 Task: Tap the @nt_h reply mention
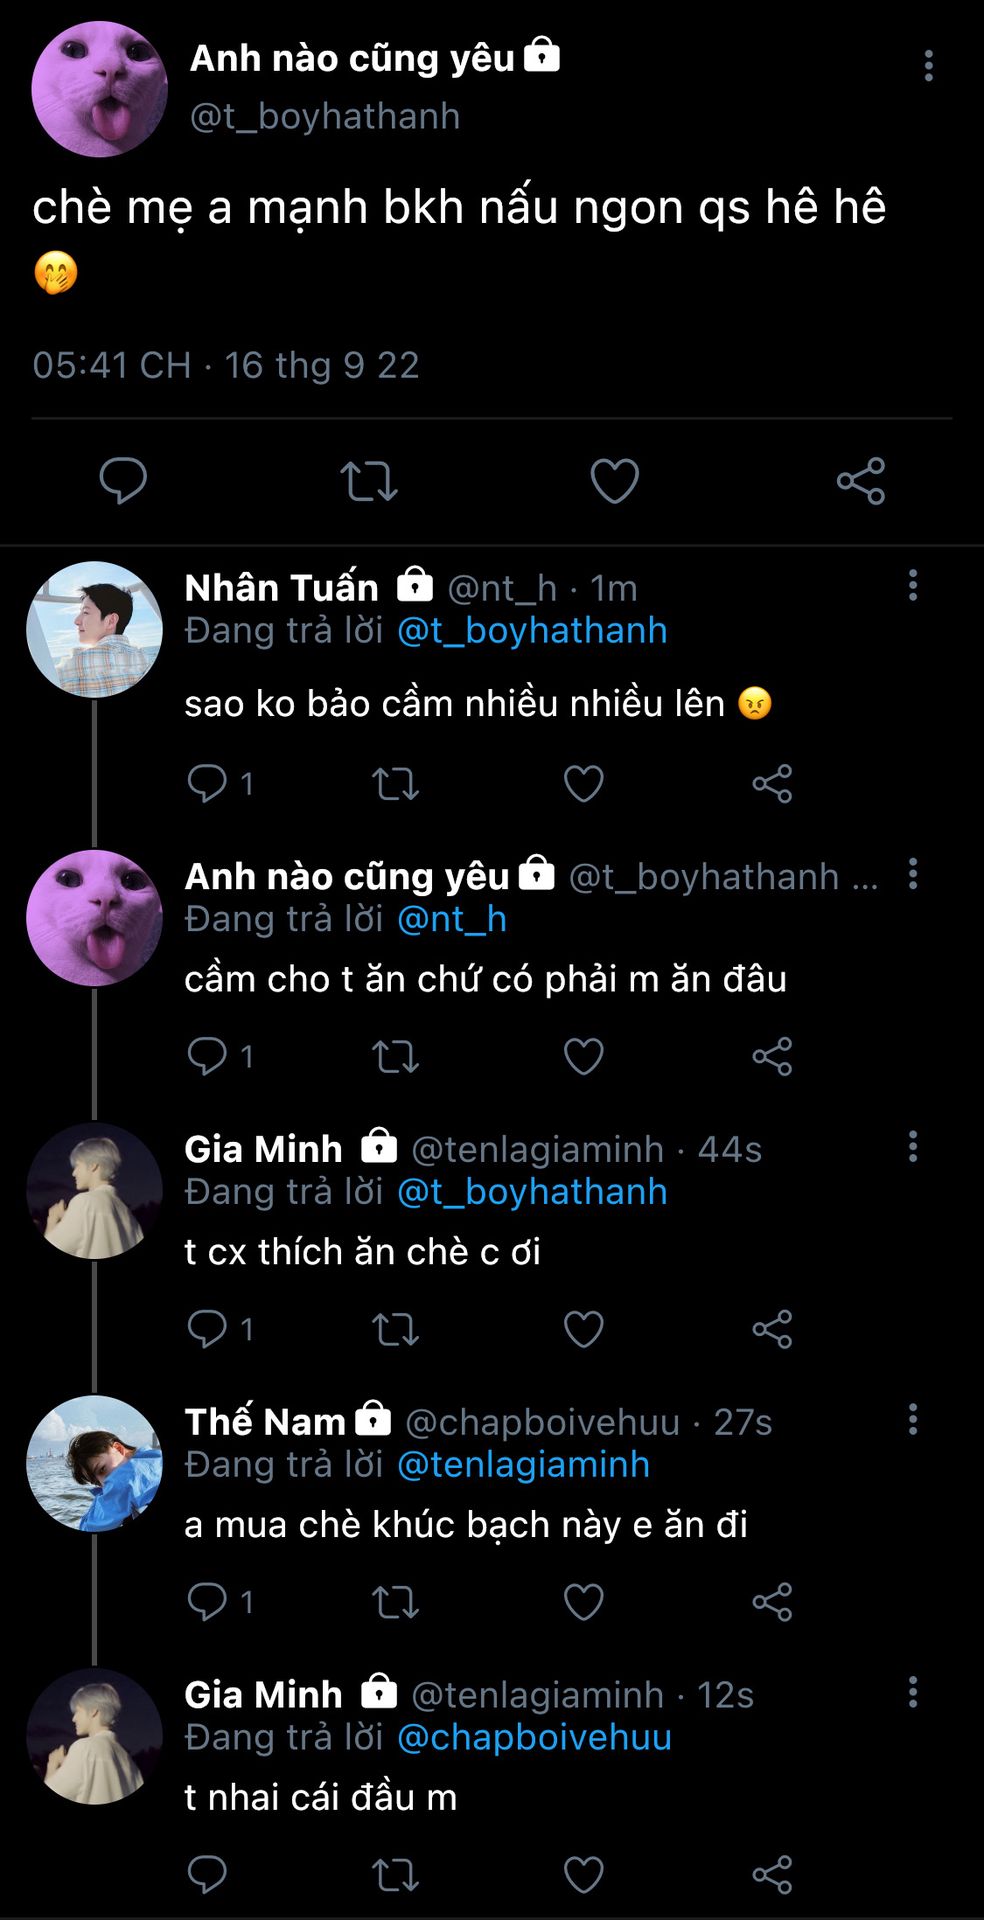coord(452,919)
